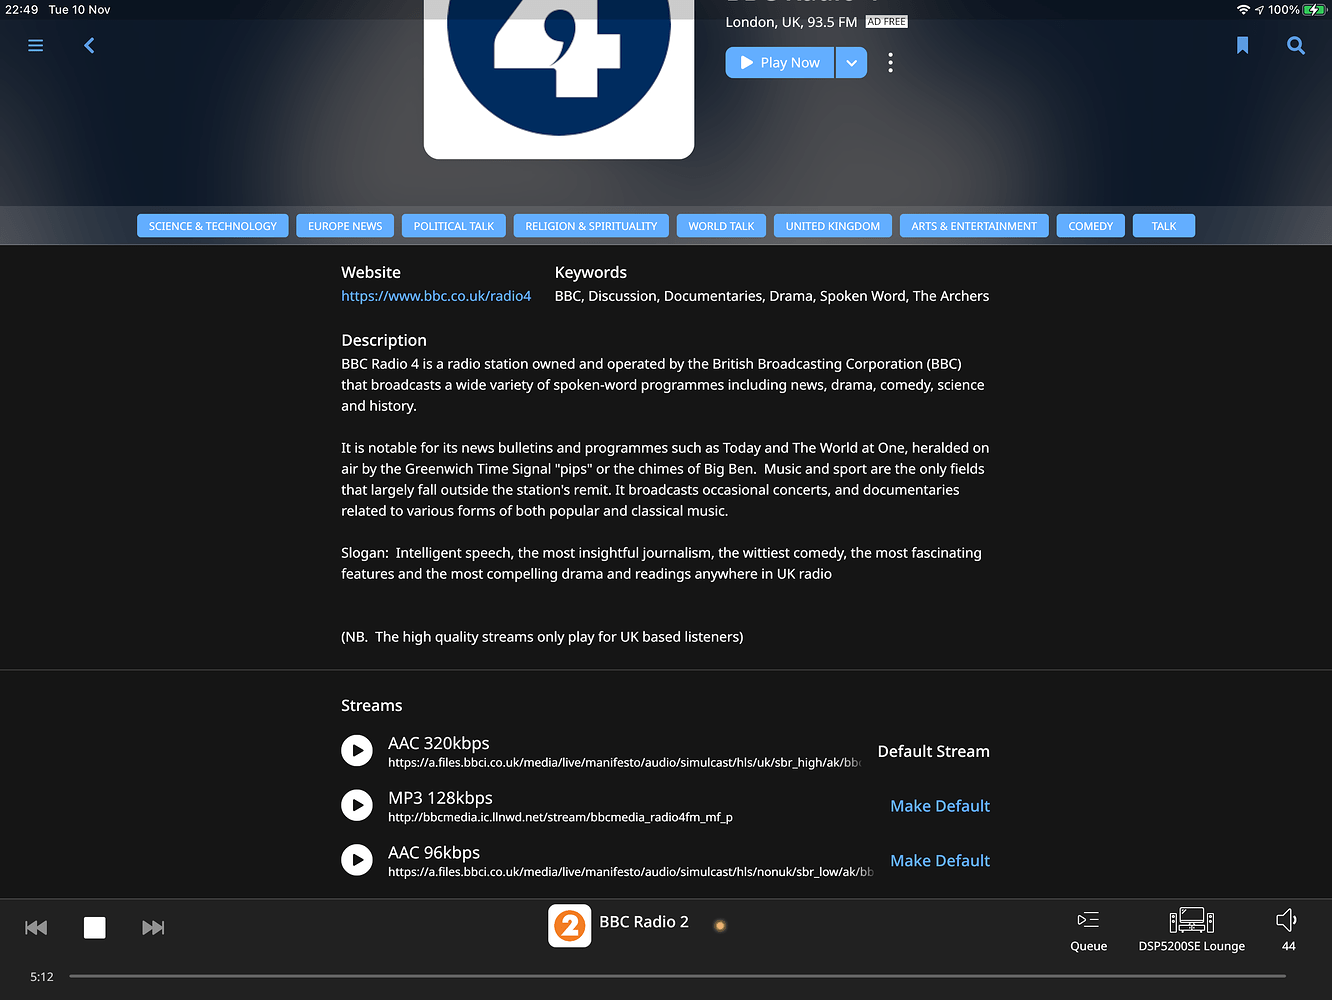Image resolution: width=1332 pixels, height=1000 pixels.
Task: Open the three-dot more options menu
Action: (x=890, y=63)
